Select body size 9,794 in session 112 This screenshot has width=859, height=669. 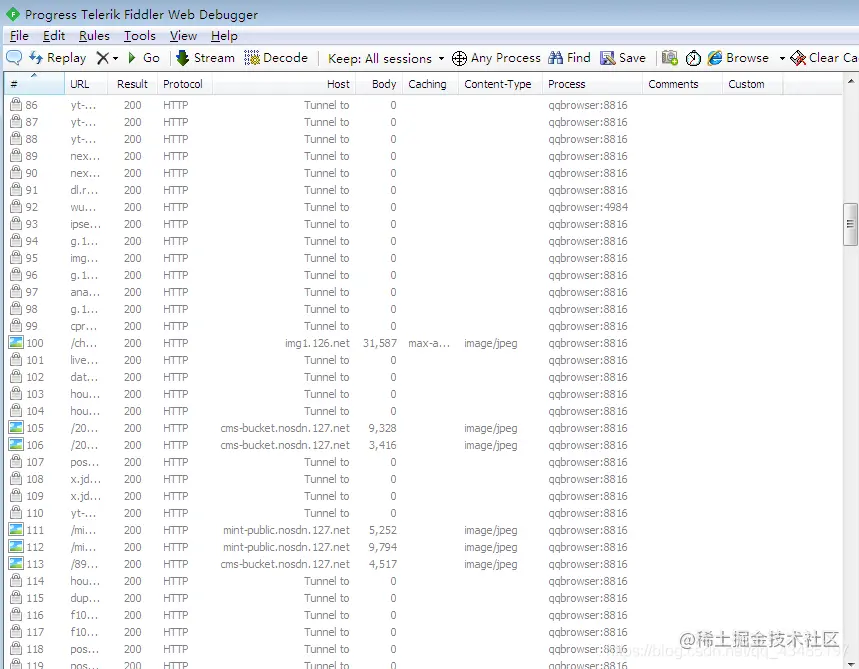(x=382, y=547)
